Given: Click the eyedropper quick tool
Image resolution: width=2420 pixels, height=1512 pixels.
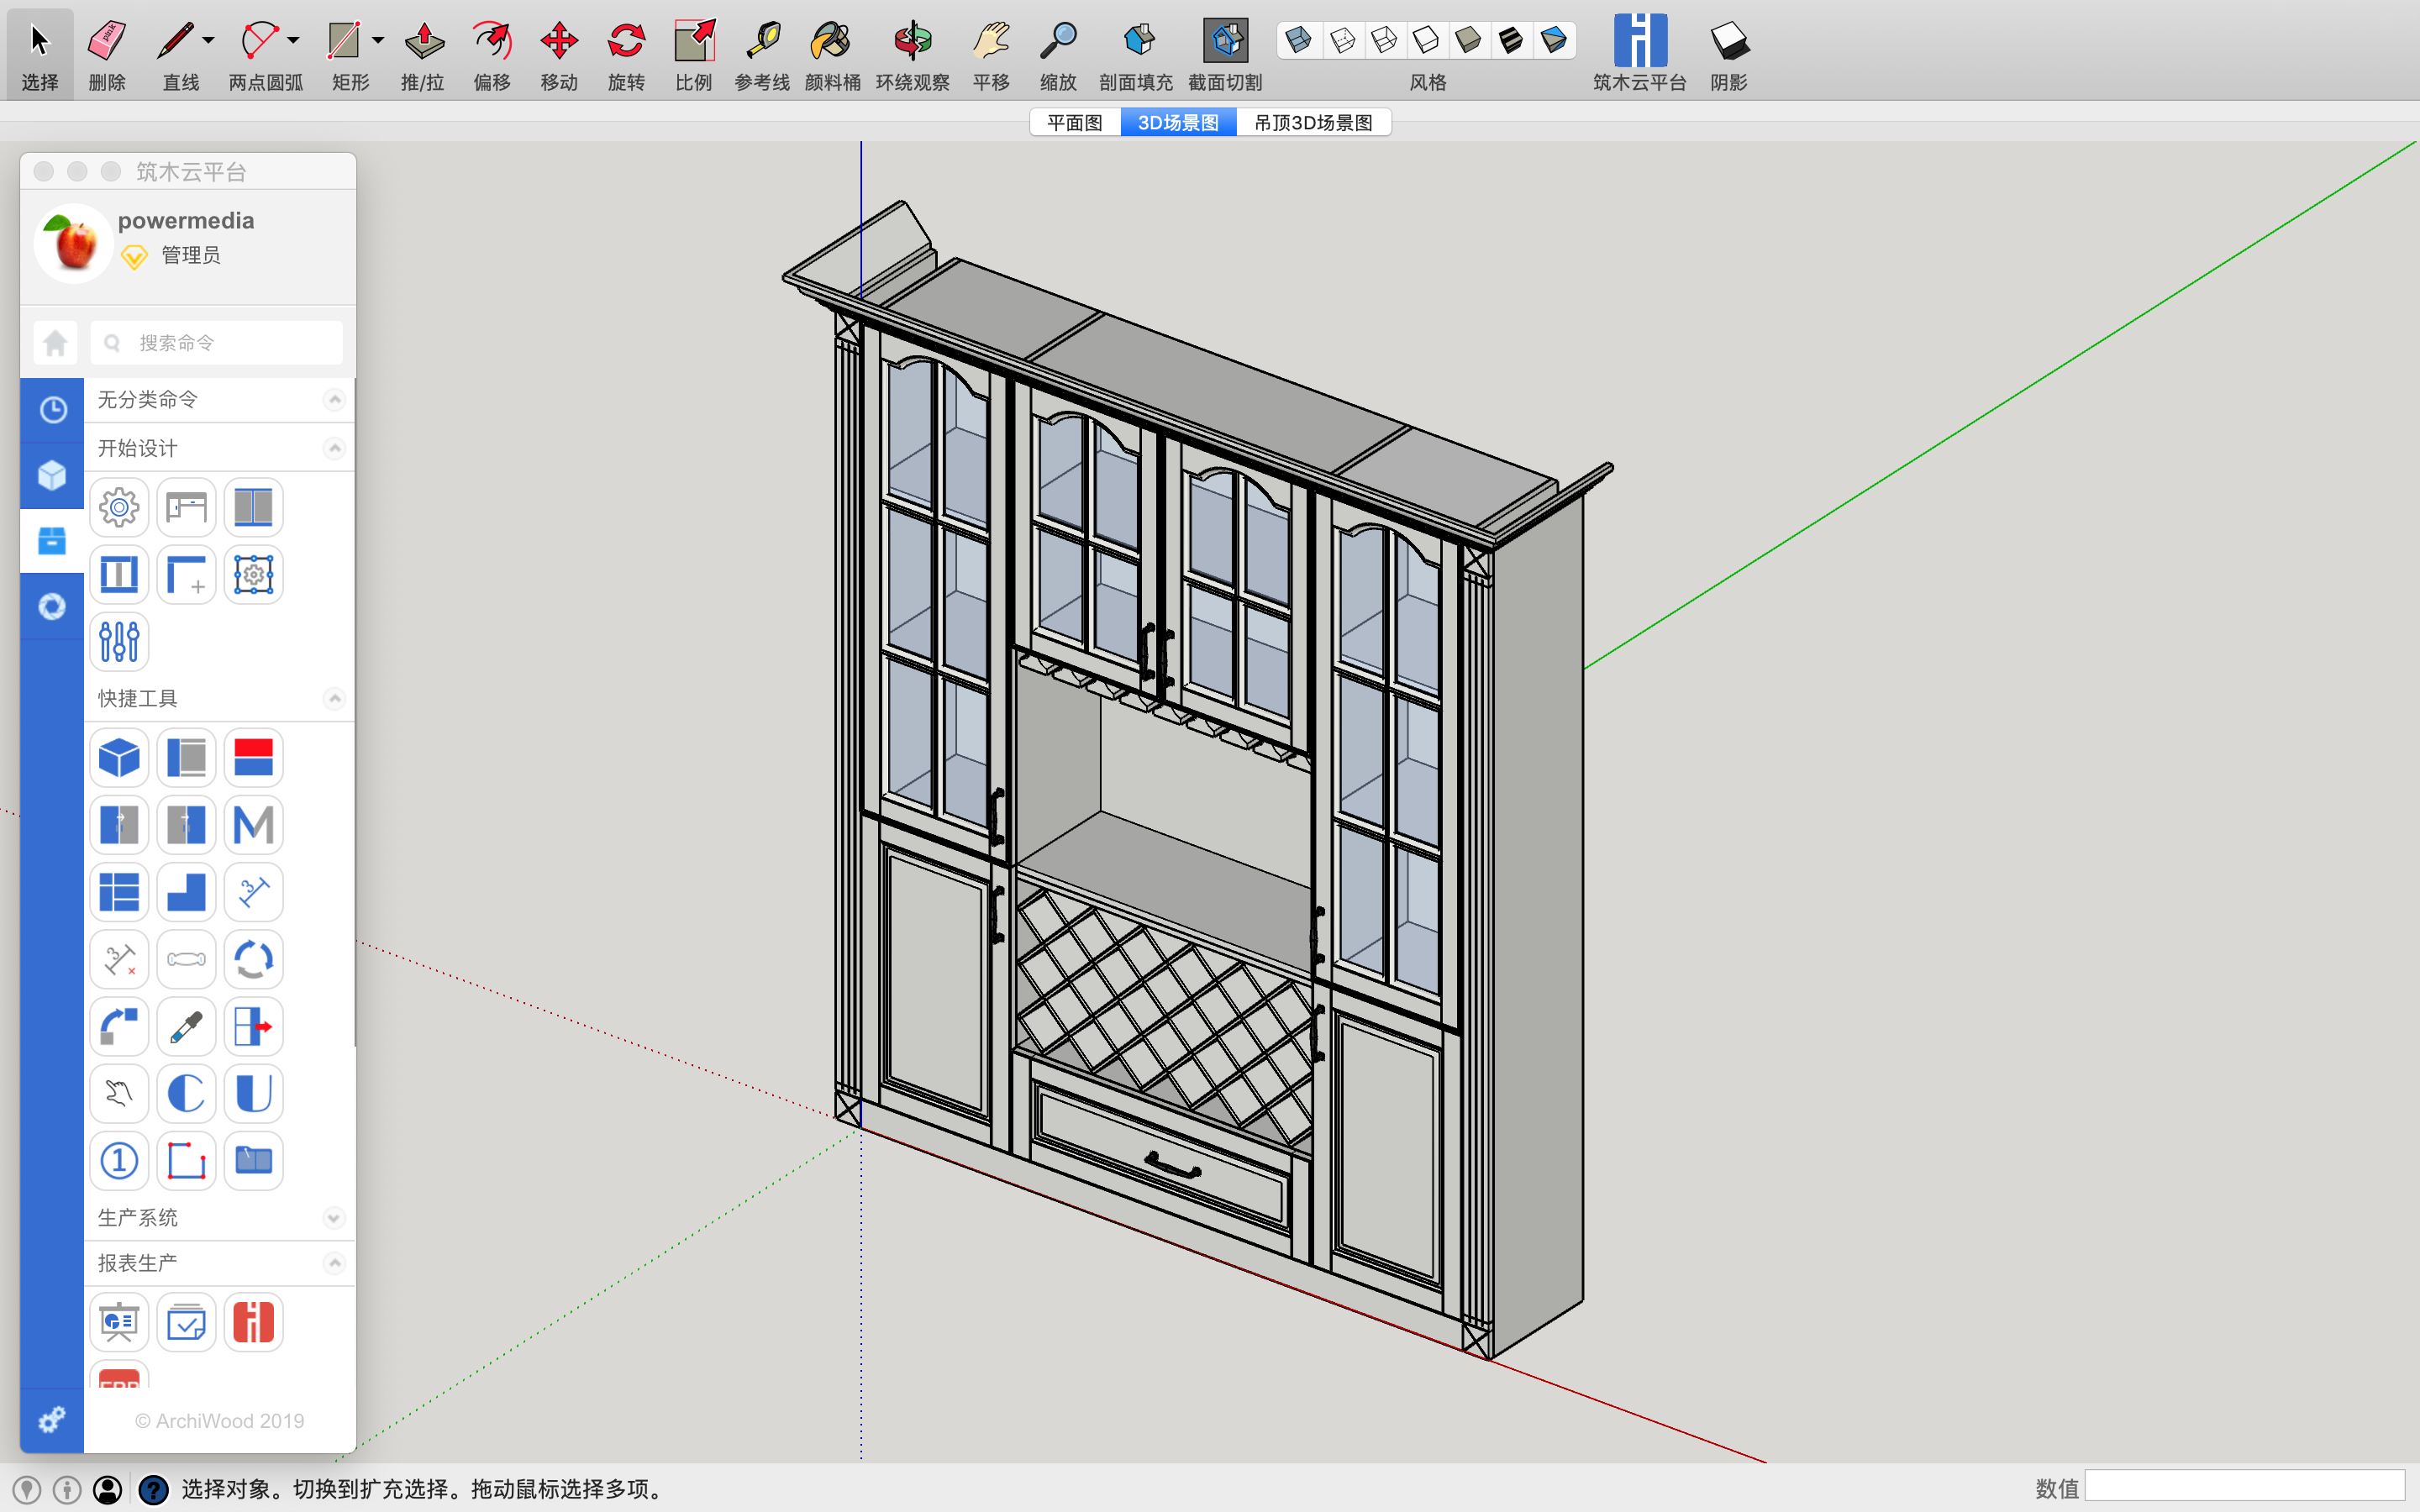Looking at the screenshot, I should tap(186, 1026).
